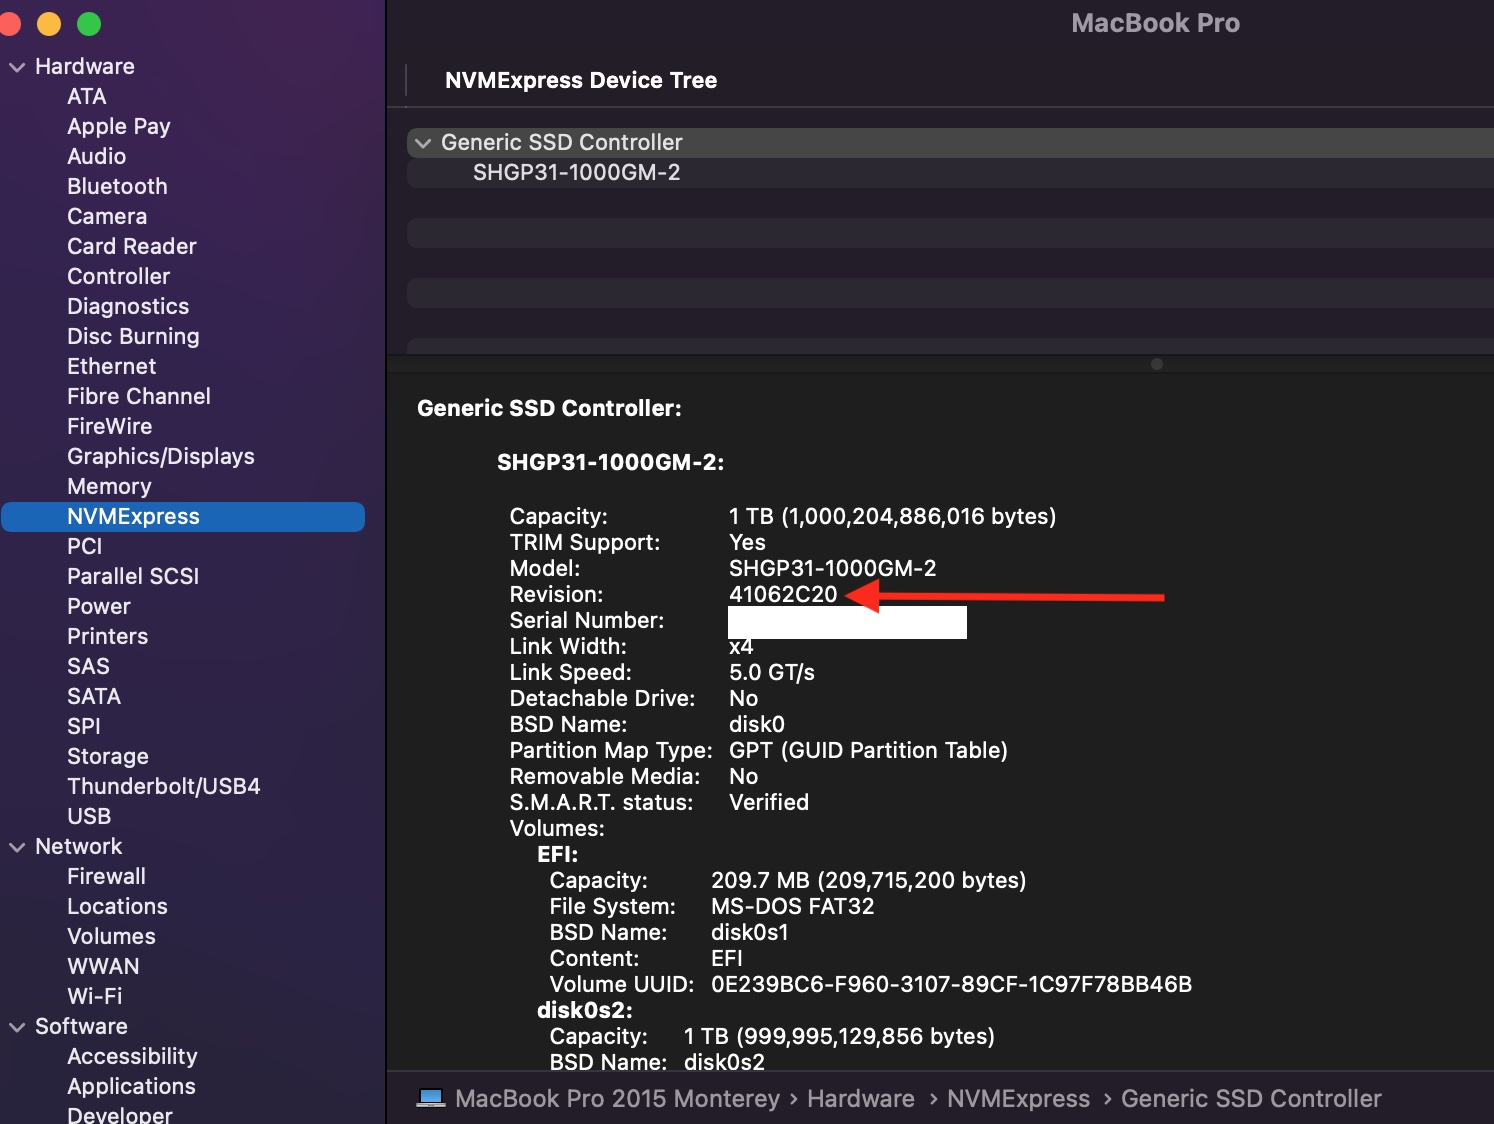Click MacBook Pro 2015 Monterey breadcrumb

[617, 1099]
